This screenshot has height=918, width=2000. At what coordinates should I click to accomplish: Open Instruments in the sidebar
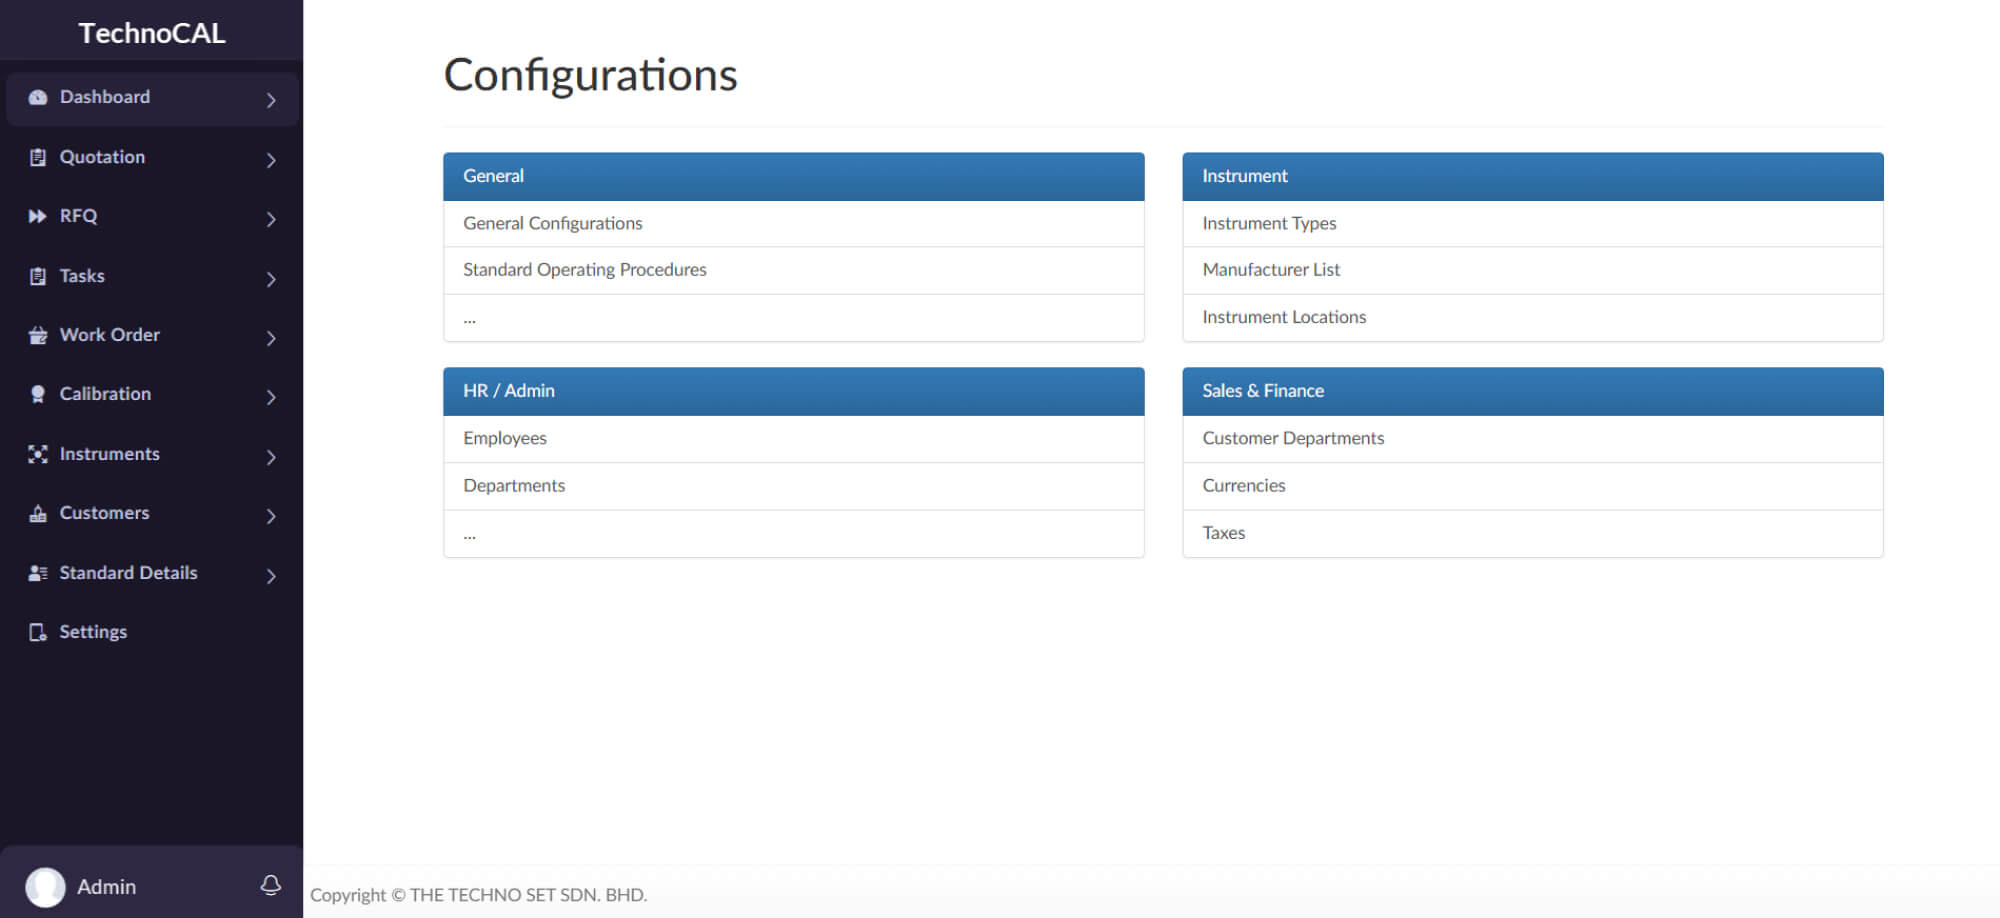[152, 454]
